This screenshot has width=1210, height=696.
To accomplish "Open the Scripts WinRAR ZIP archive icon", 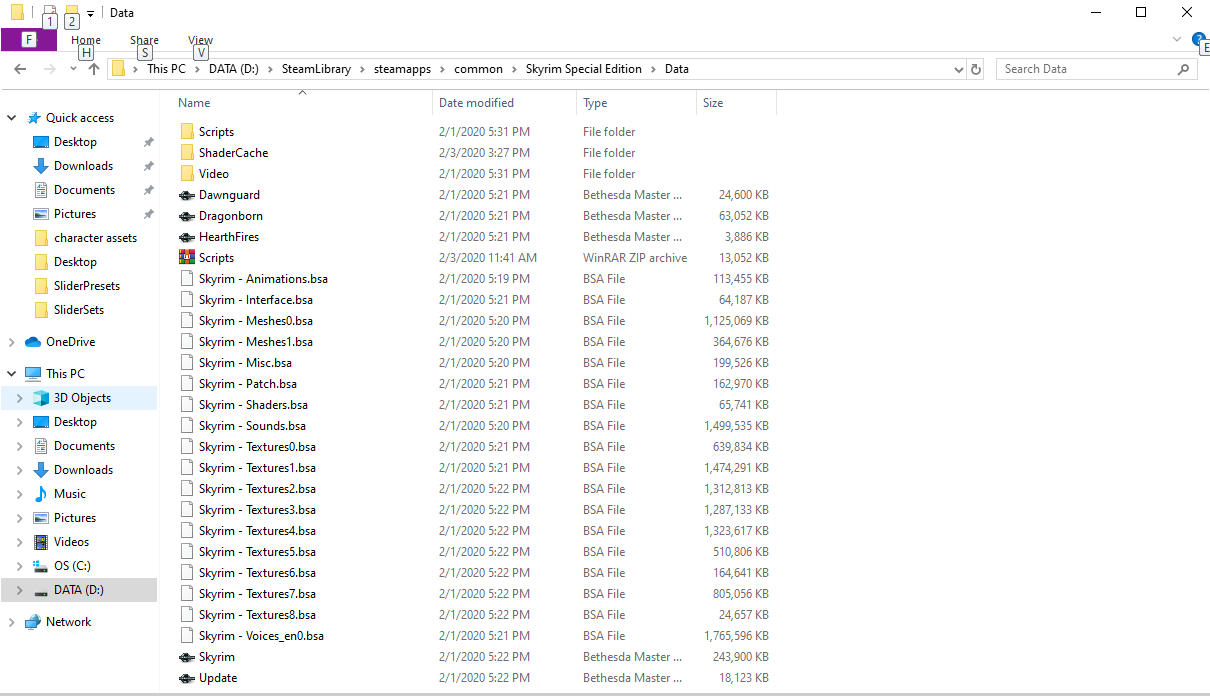I will tap(187, 258).
